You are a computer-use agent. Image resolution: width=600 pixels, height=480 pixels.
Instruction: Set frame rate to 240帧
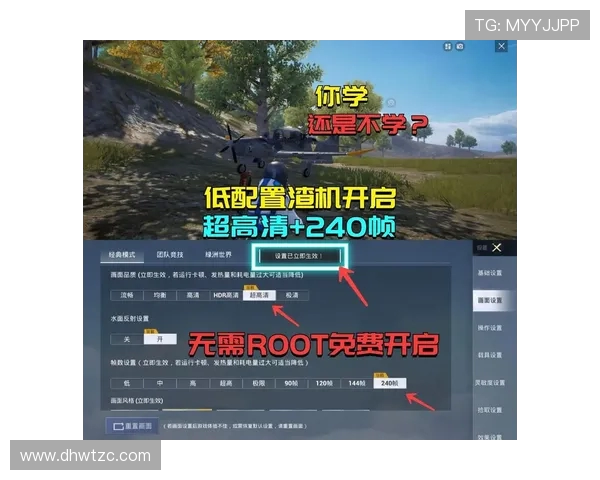390,383
